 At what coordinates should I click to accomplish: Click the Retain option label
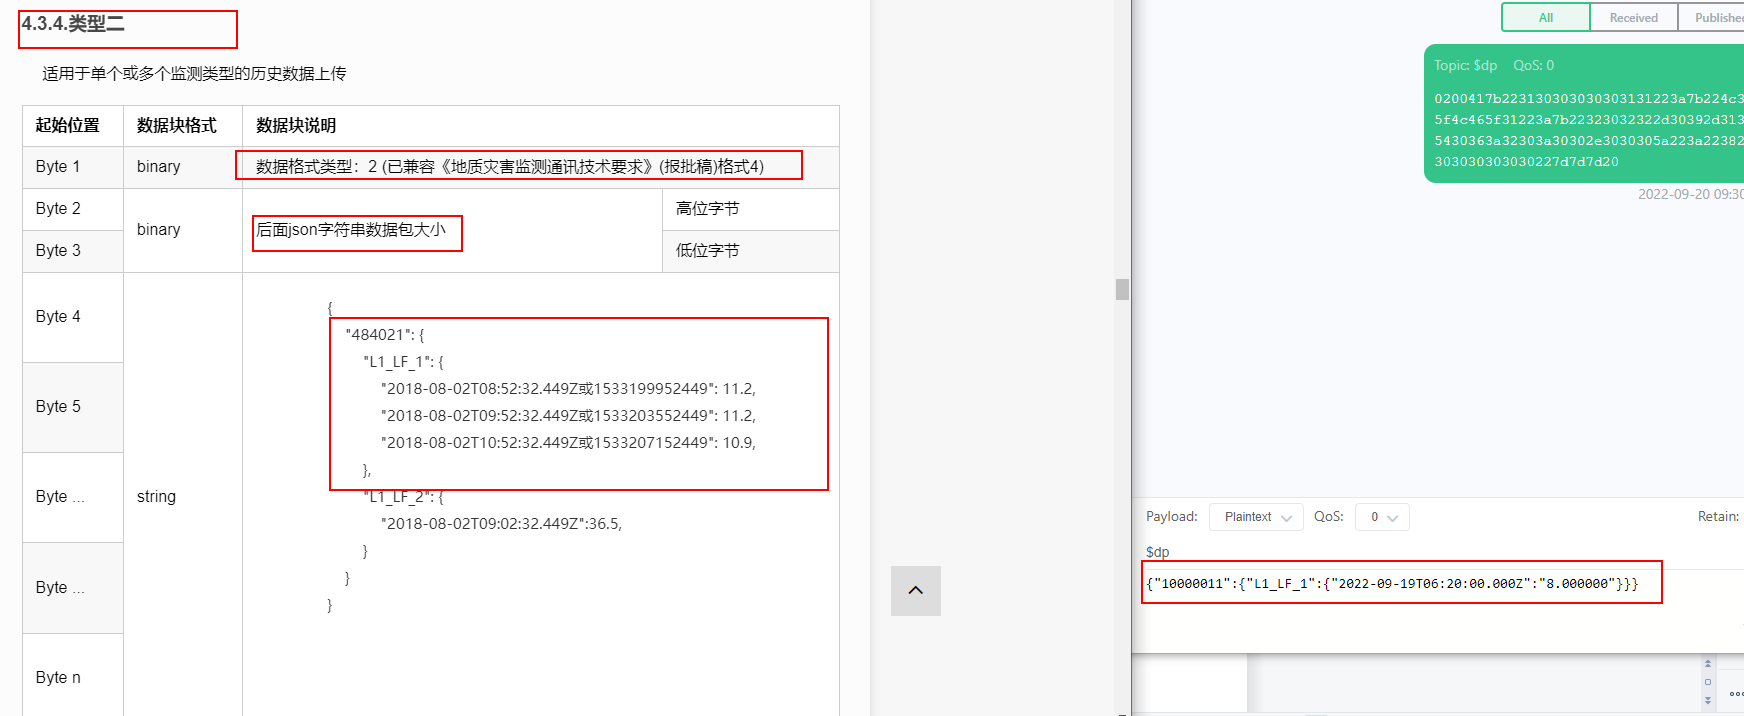click(1718, 517)
